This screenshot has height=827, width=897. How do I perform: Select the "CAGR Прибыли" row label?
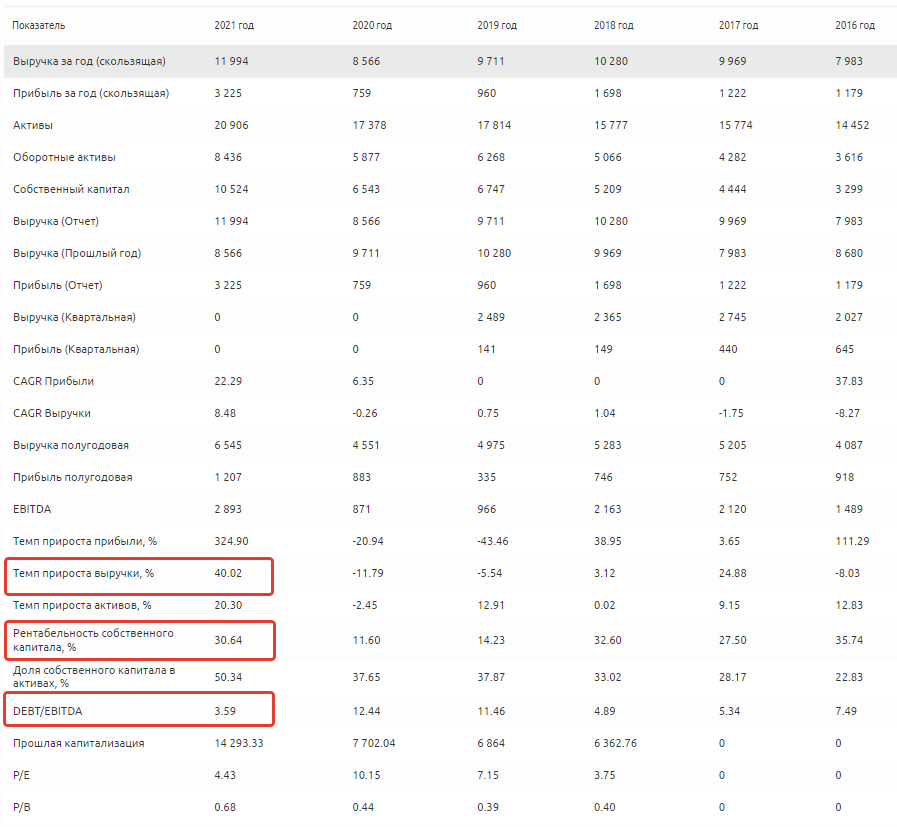click(53, 381)
